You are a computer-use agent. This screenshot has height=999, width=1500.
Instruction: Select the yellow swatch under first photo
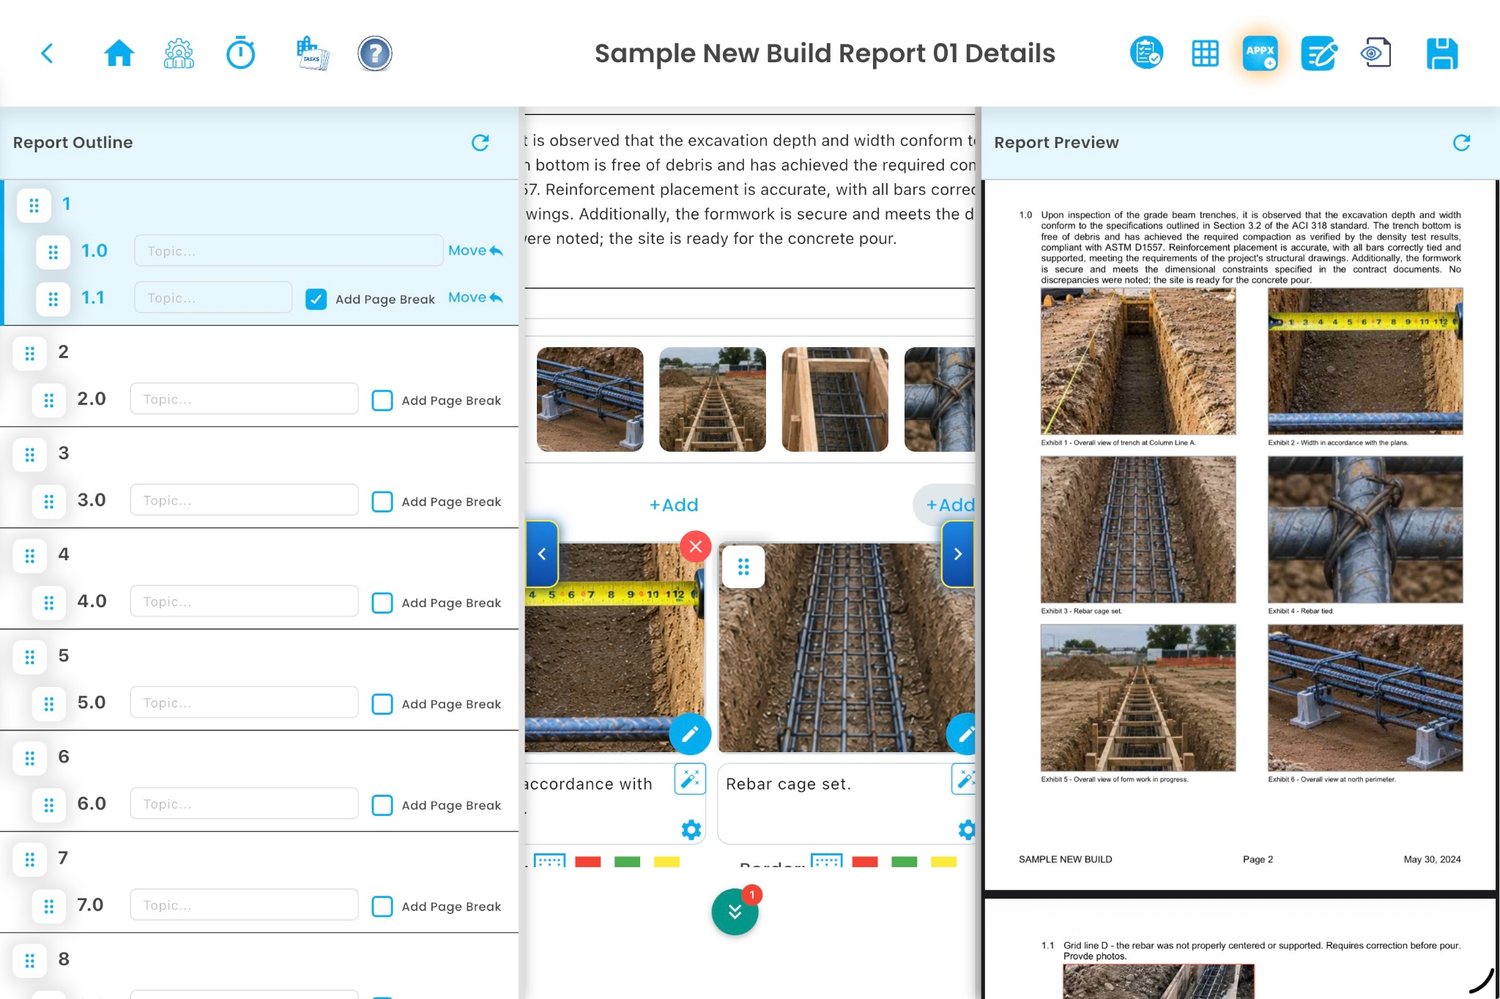point(666,861)
